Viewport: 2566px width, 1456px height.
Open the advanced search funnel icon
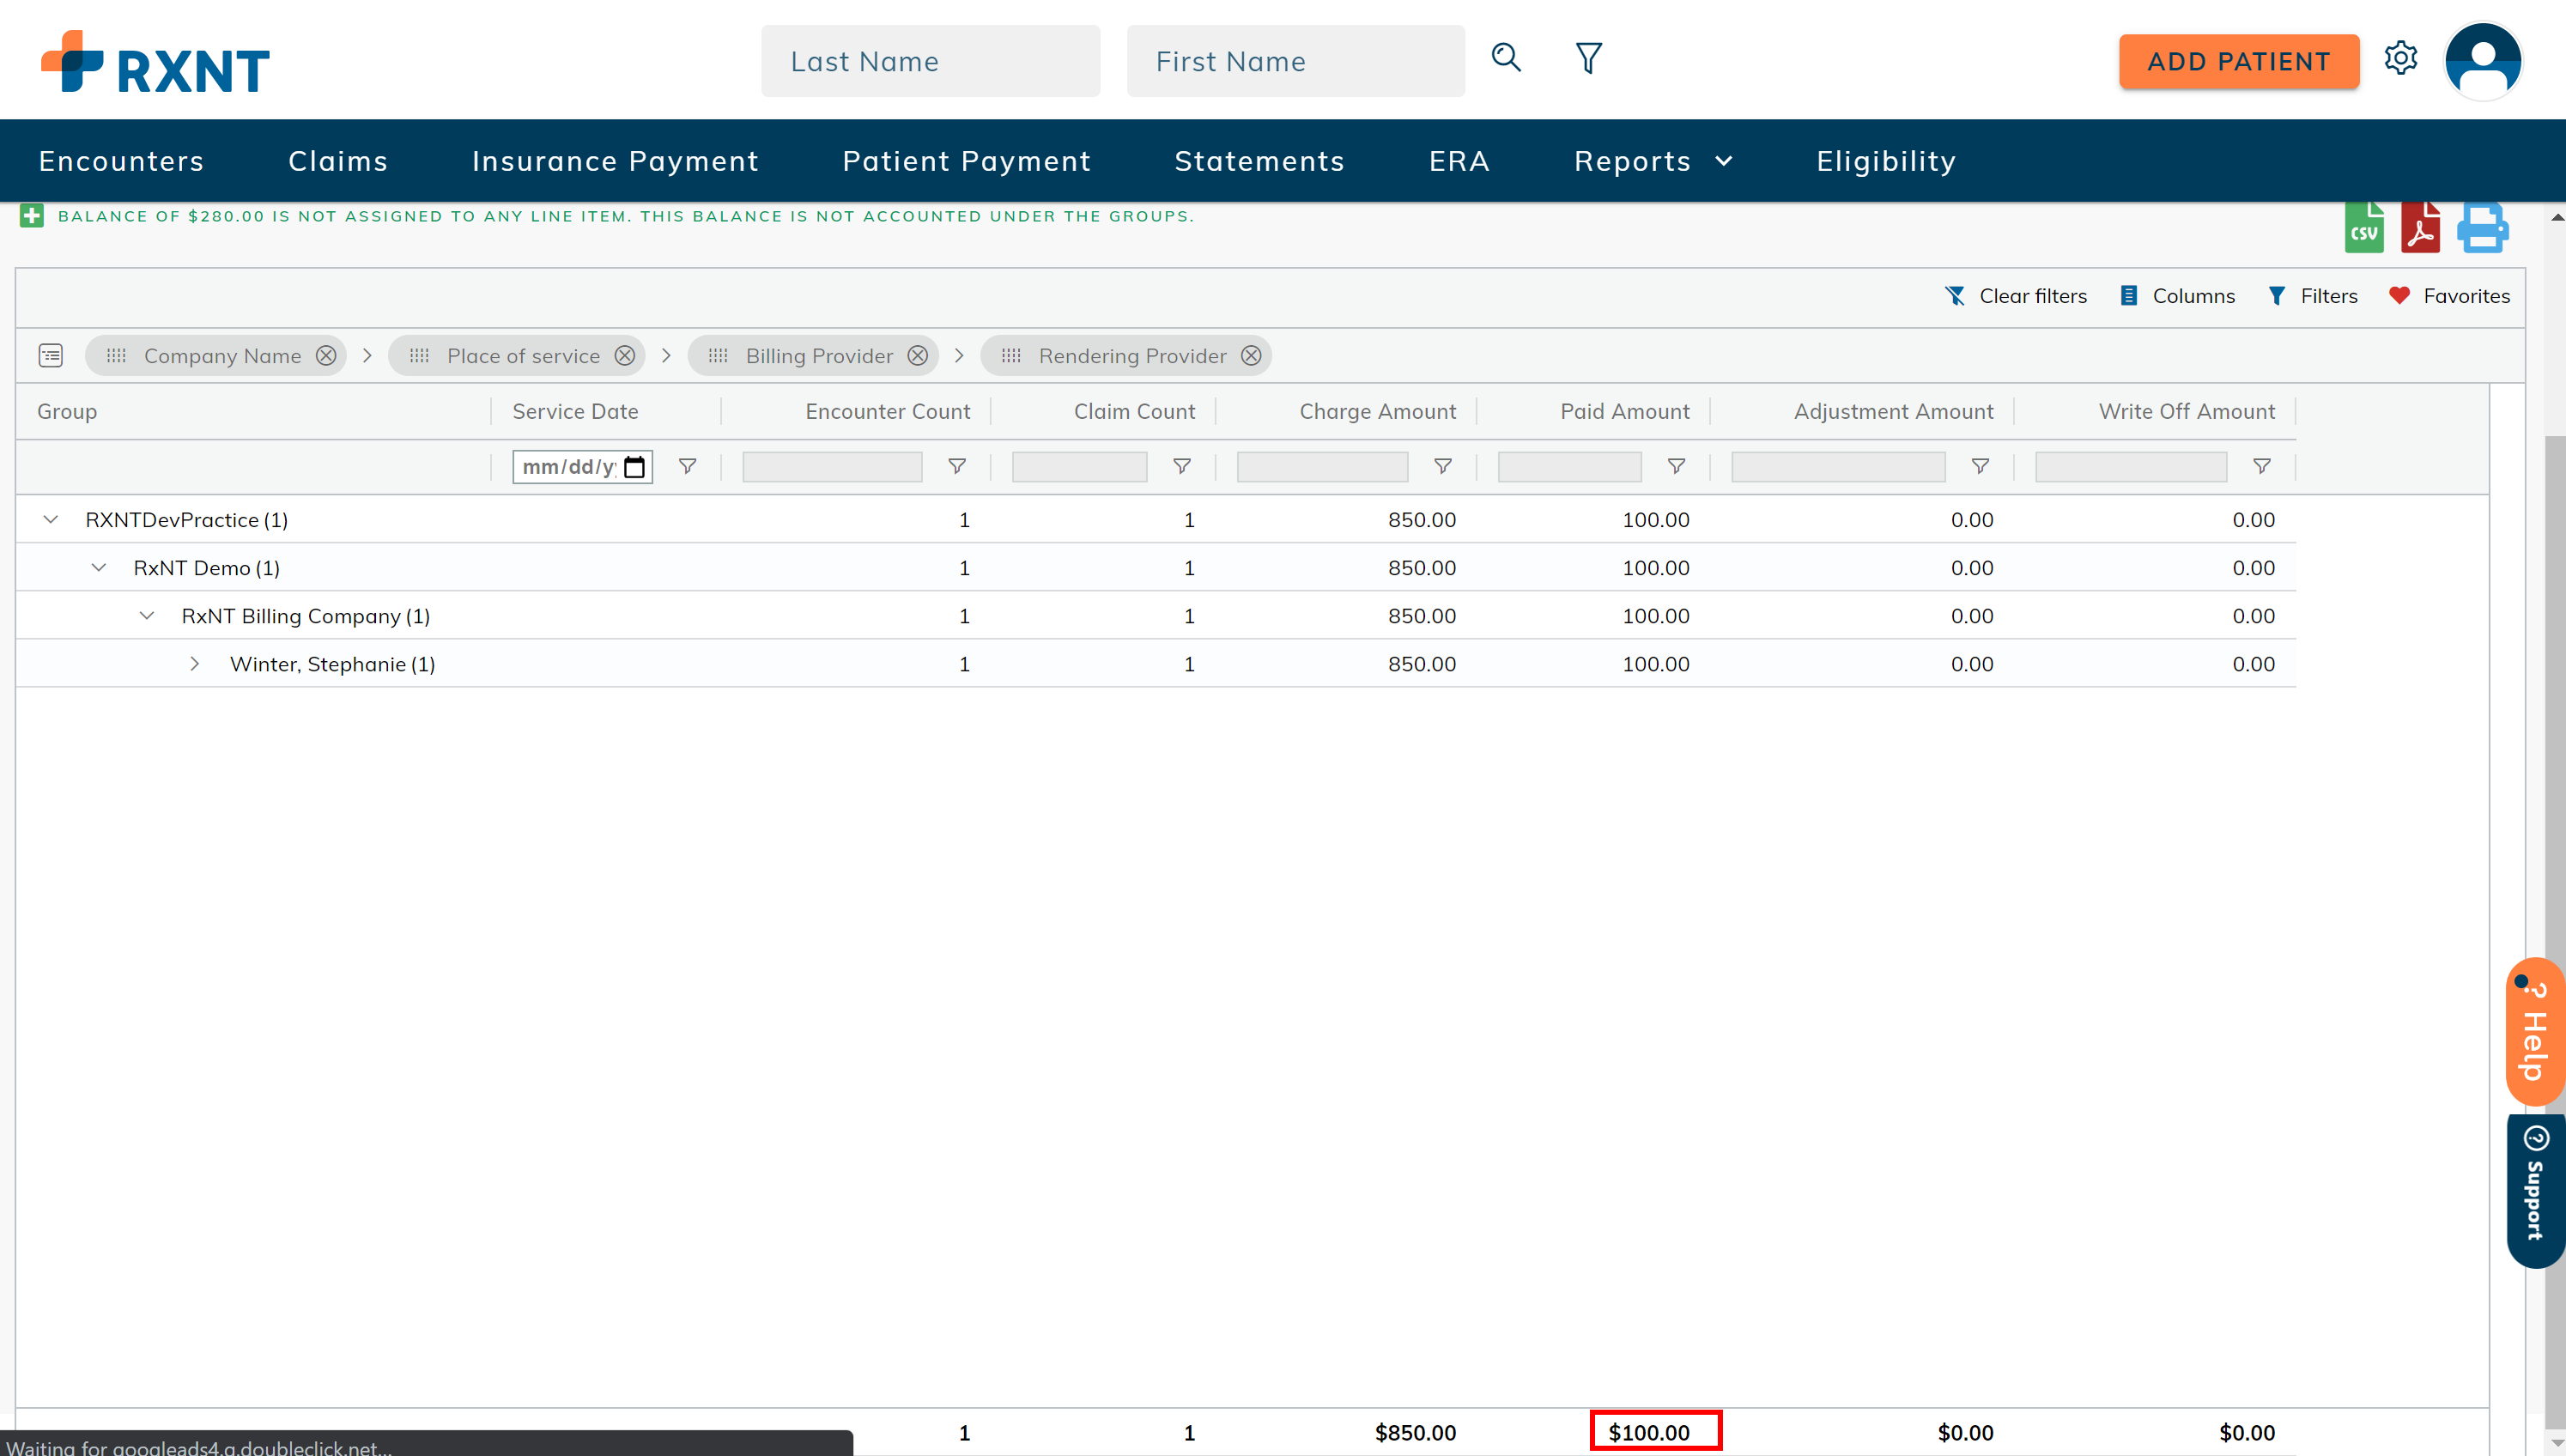(x=1589, y=58)
